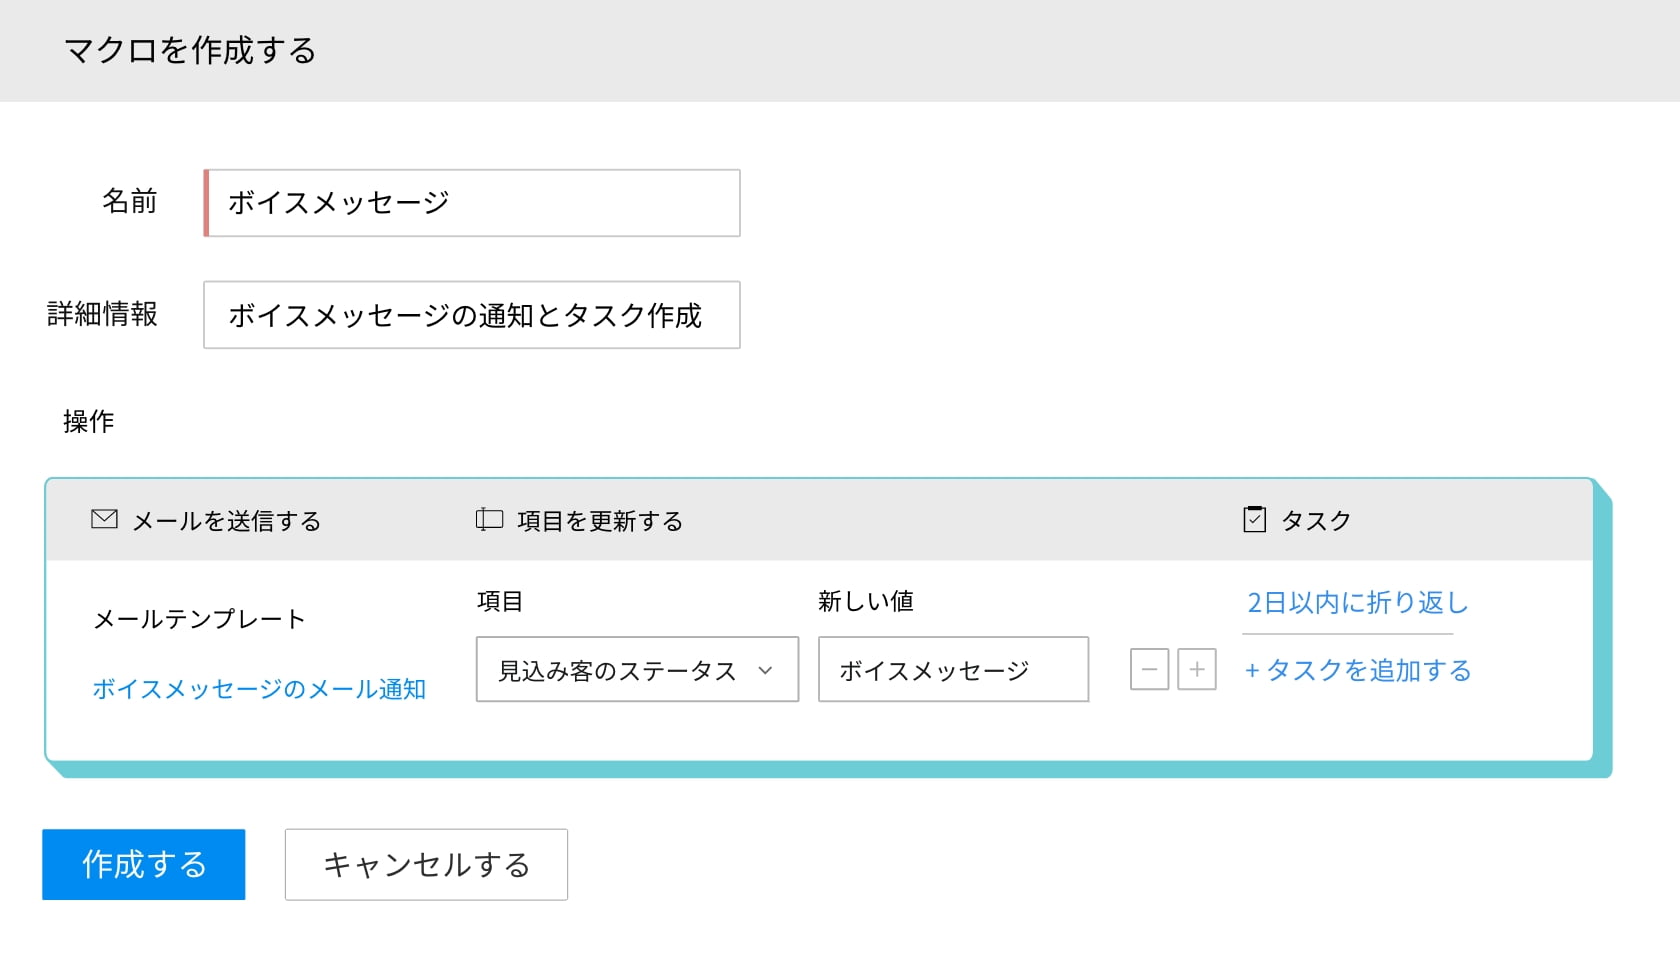This screenshot has height=960, width=1680.
Task: Click the 作成する button
Action: tap(144, 864)
